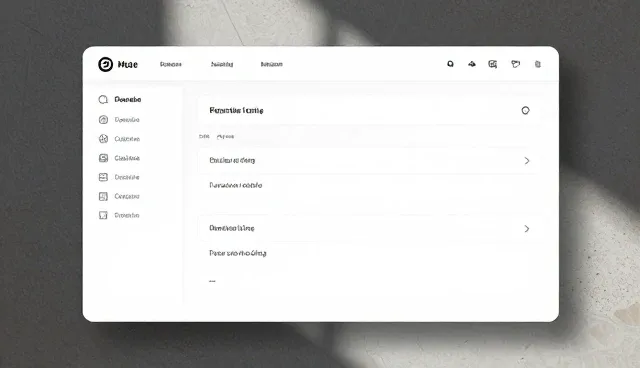Click the description text under the second settings row
Screen dimensions: 640x368
coord(238,253)
